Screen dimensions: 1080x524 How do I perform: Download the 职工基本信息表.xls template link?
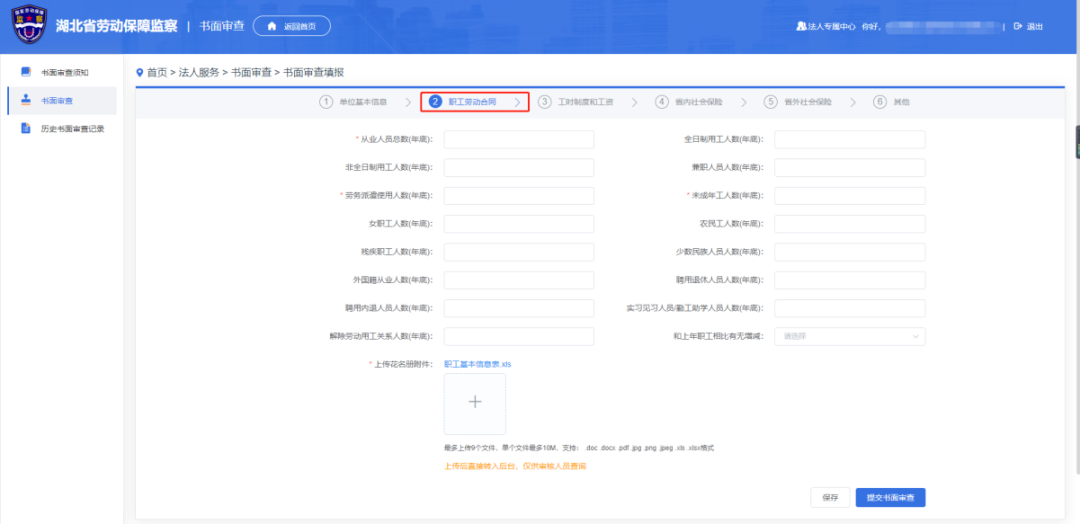coord(477,364)
